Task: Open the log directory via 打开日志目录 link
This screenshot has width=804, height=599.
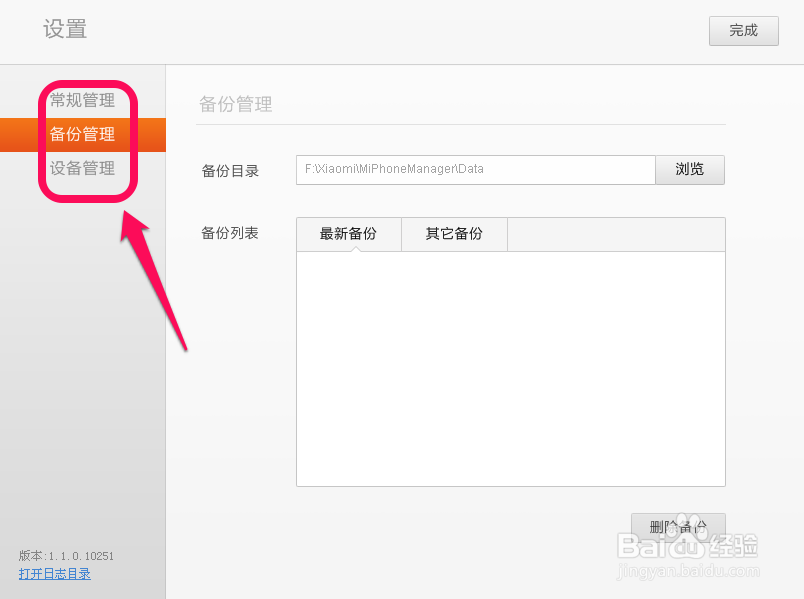Action: 54,574
